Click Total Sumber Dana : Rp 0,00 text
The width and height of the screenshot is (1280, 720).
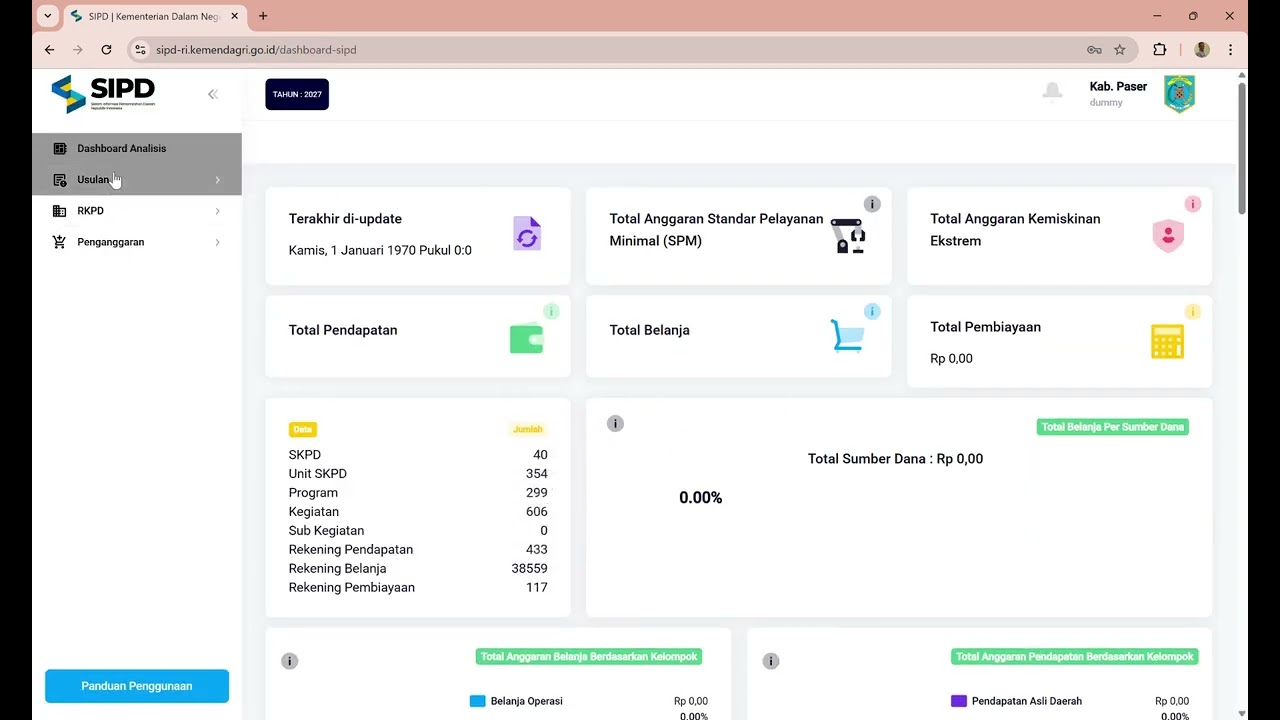pos(895,459)
